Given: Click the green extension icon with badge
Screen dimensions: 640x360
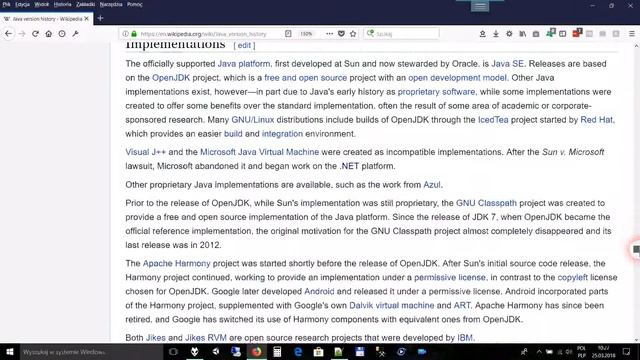Looking at the screenshot, I should (x=551, y=33).
